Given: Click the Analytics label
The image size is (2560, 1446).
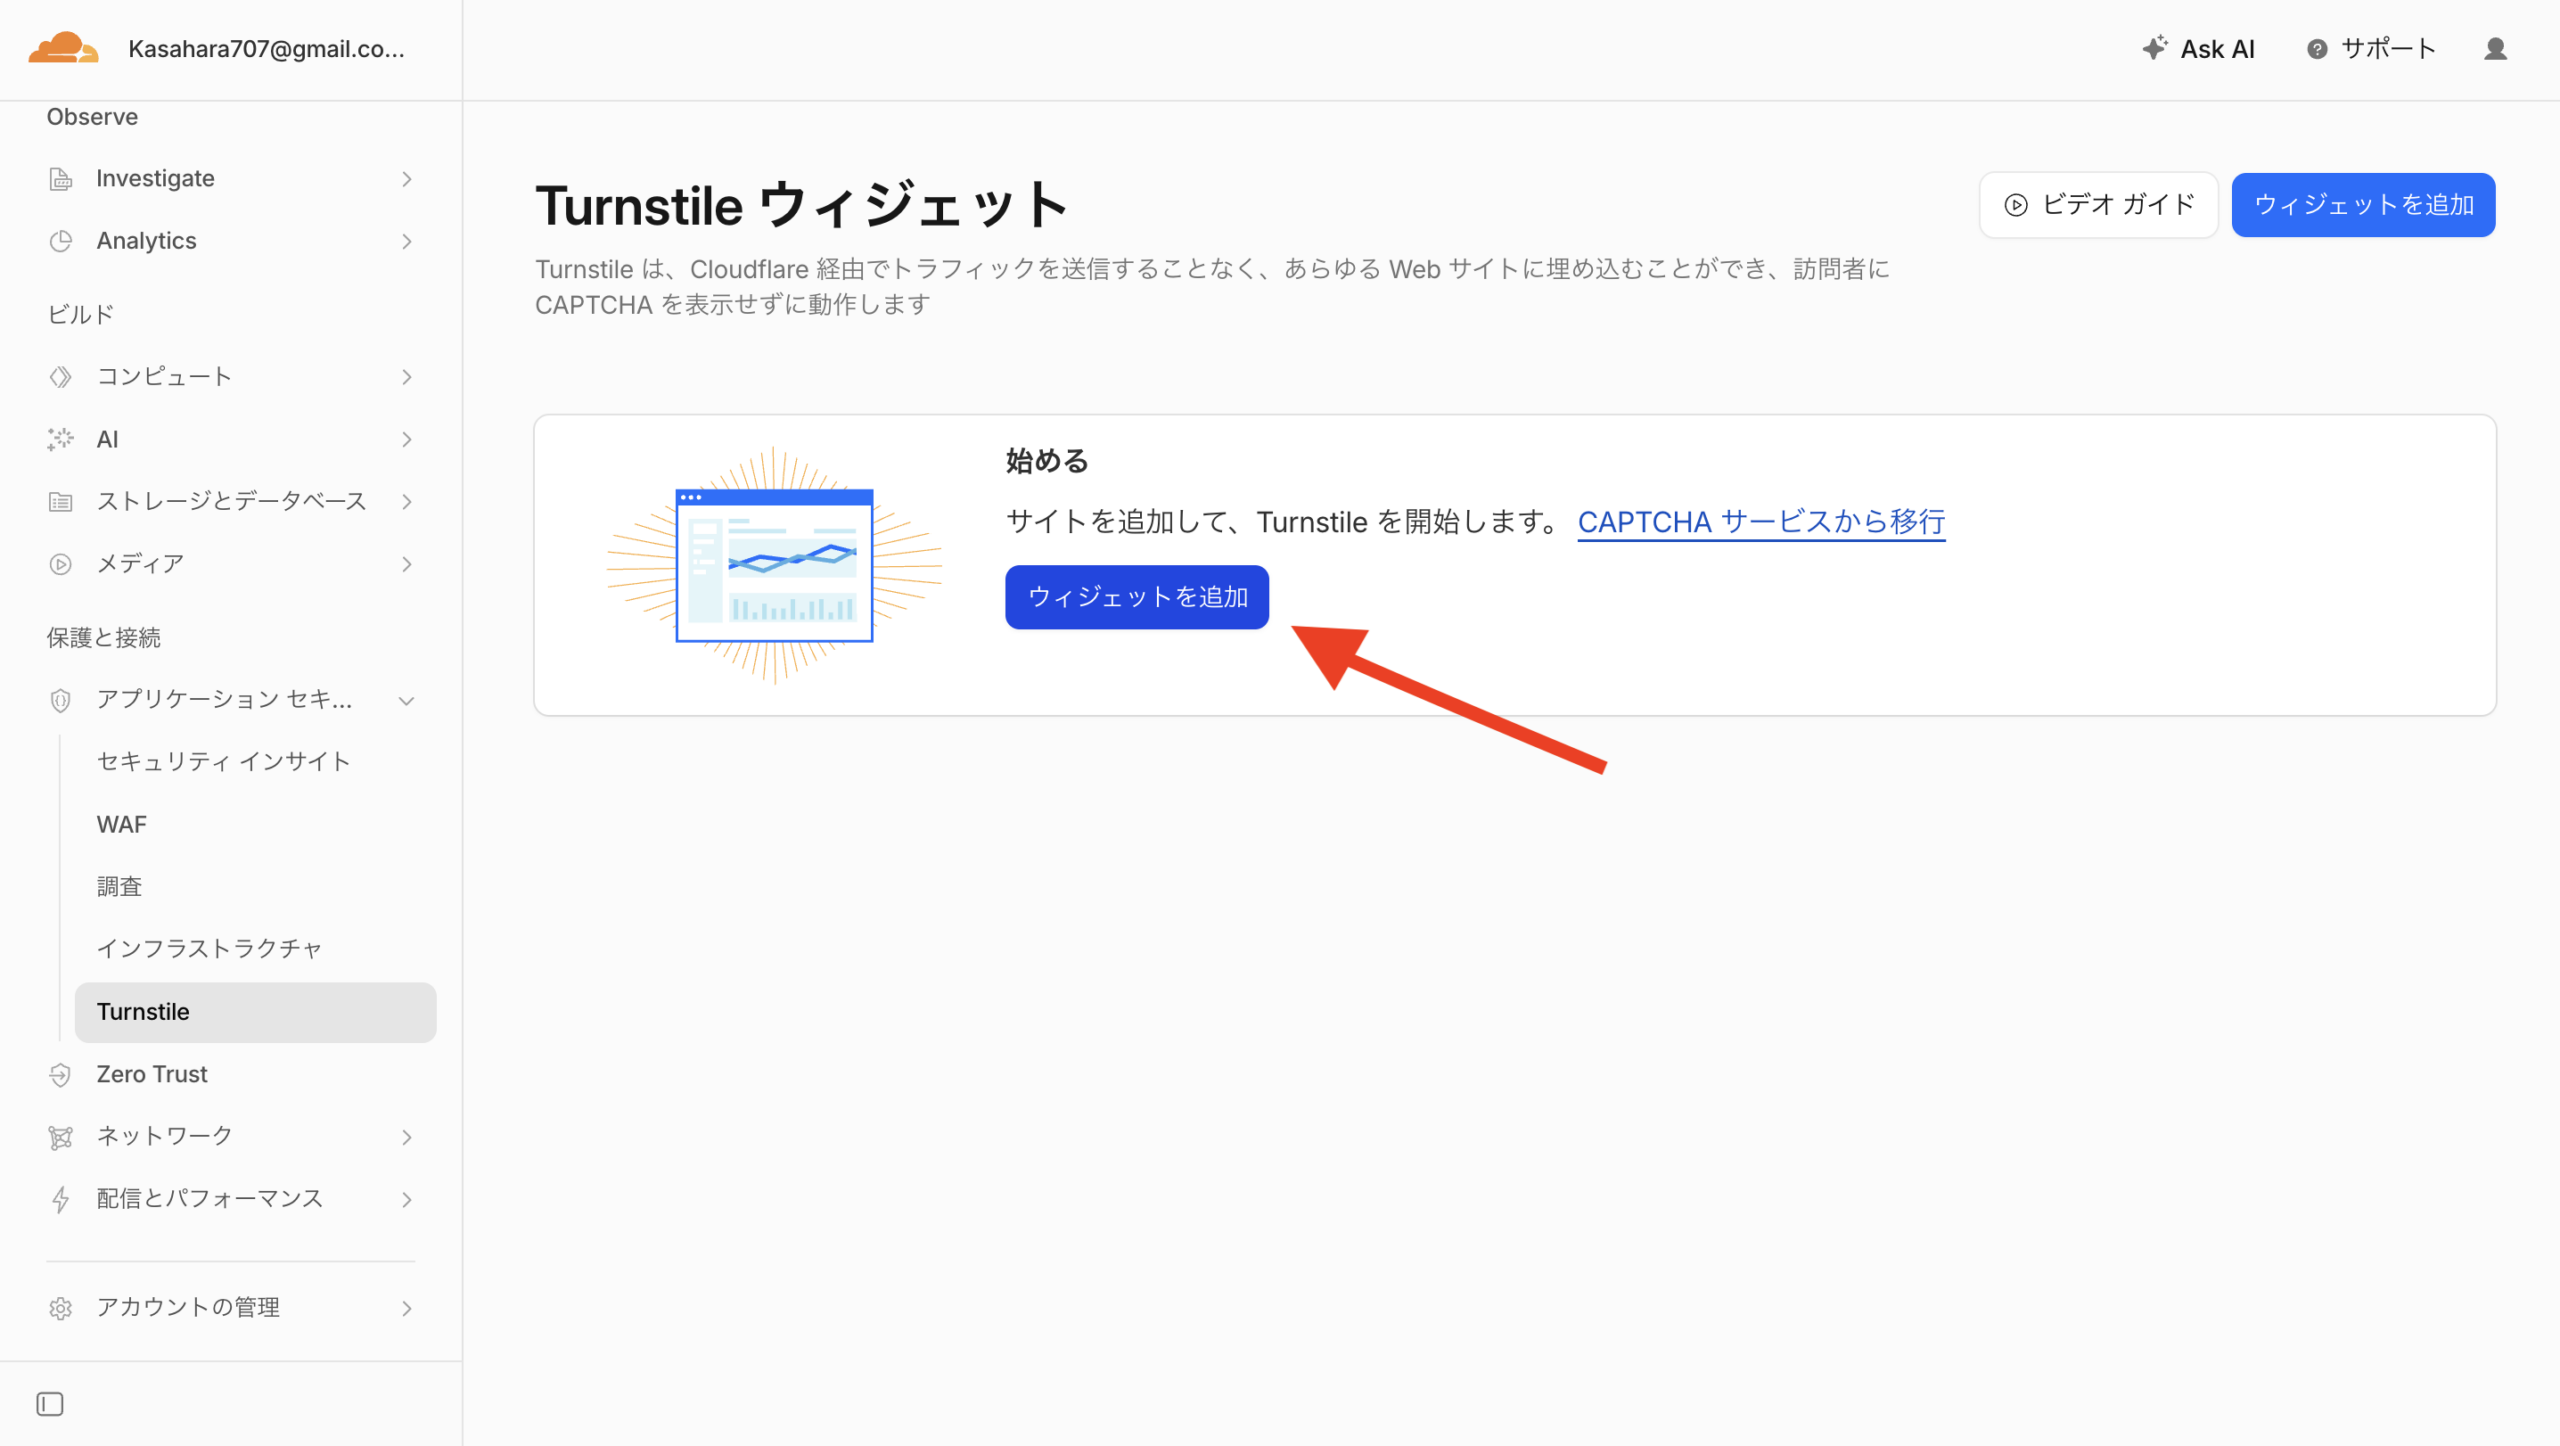Looking at the screenshot, I should 146,241.
